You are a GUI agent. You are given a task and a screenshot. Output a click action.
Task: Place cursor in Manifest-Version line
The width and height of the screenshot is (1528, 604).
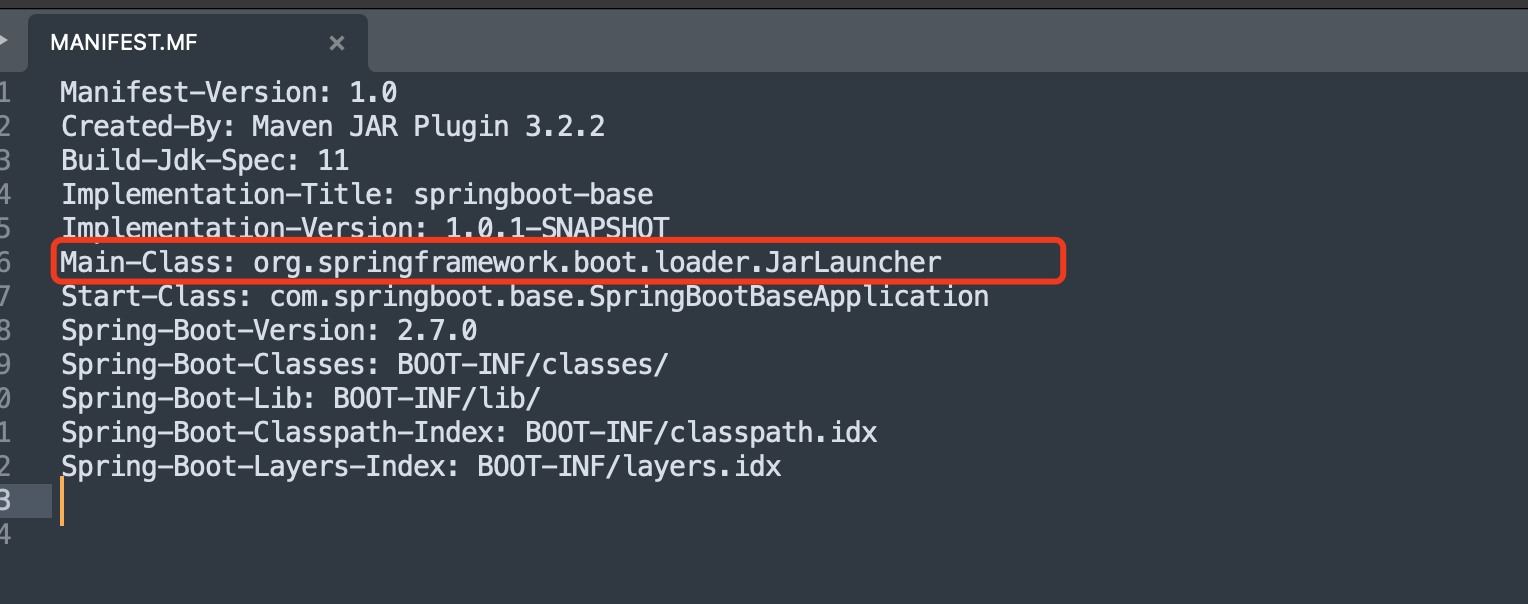(x=229, y=93)
